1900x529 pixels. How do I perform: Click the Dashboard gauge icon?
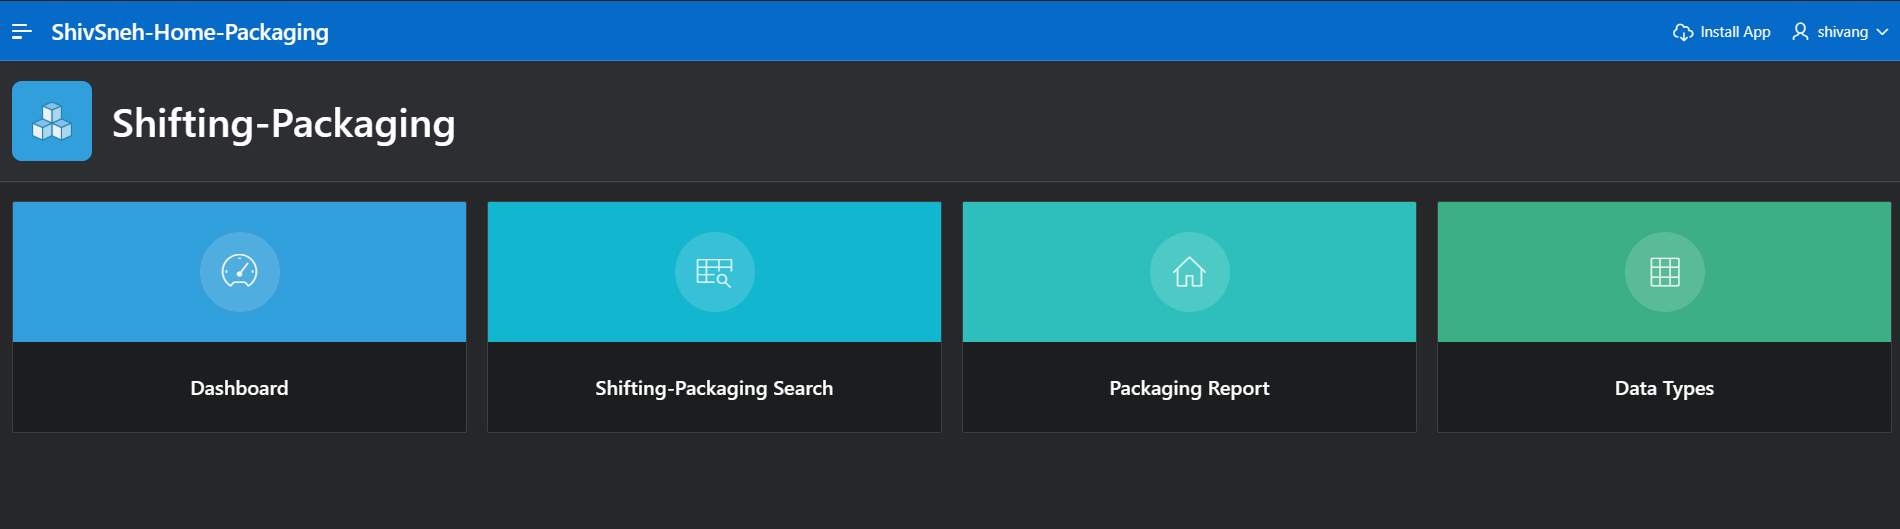pos(240,271)
